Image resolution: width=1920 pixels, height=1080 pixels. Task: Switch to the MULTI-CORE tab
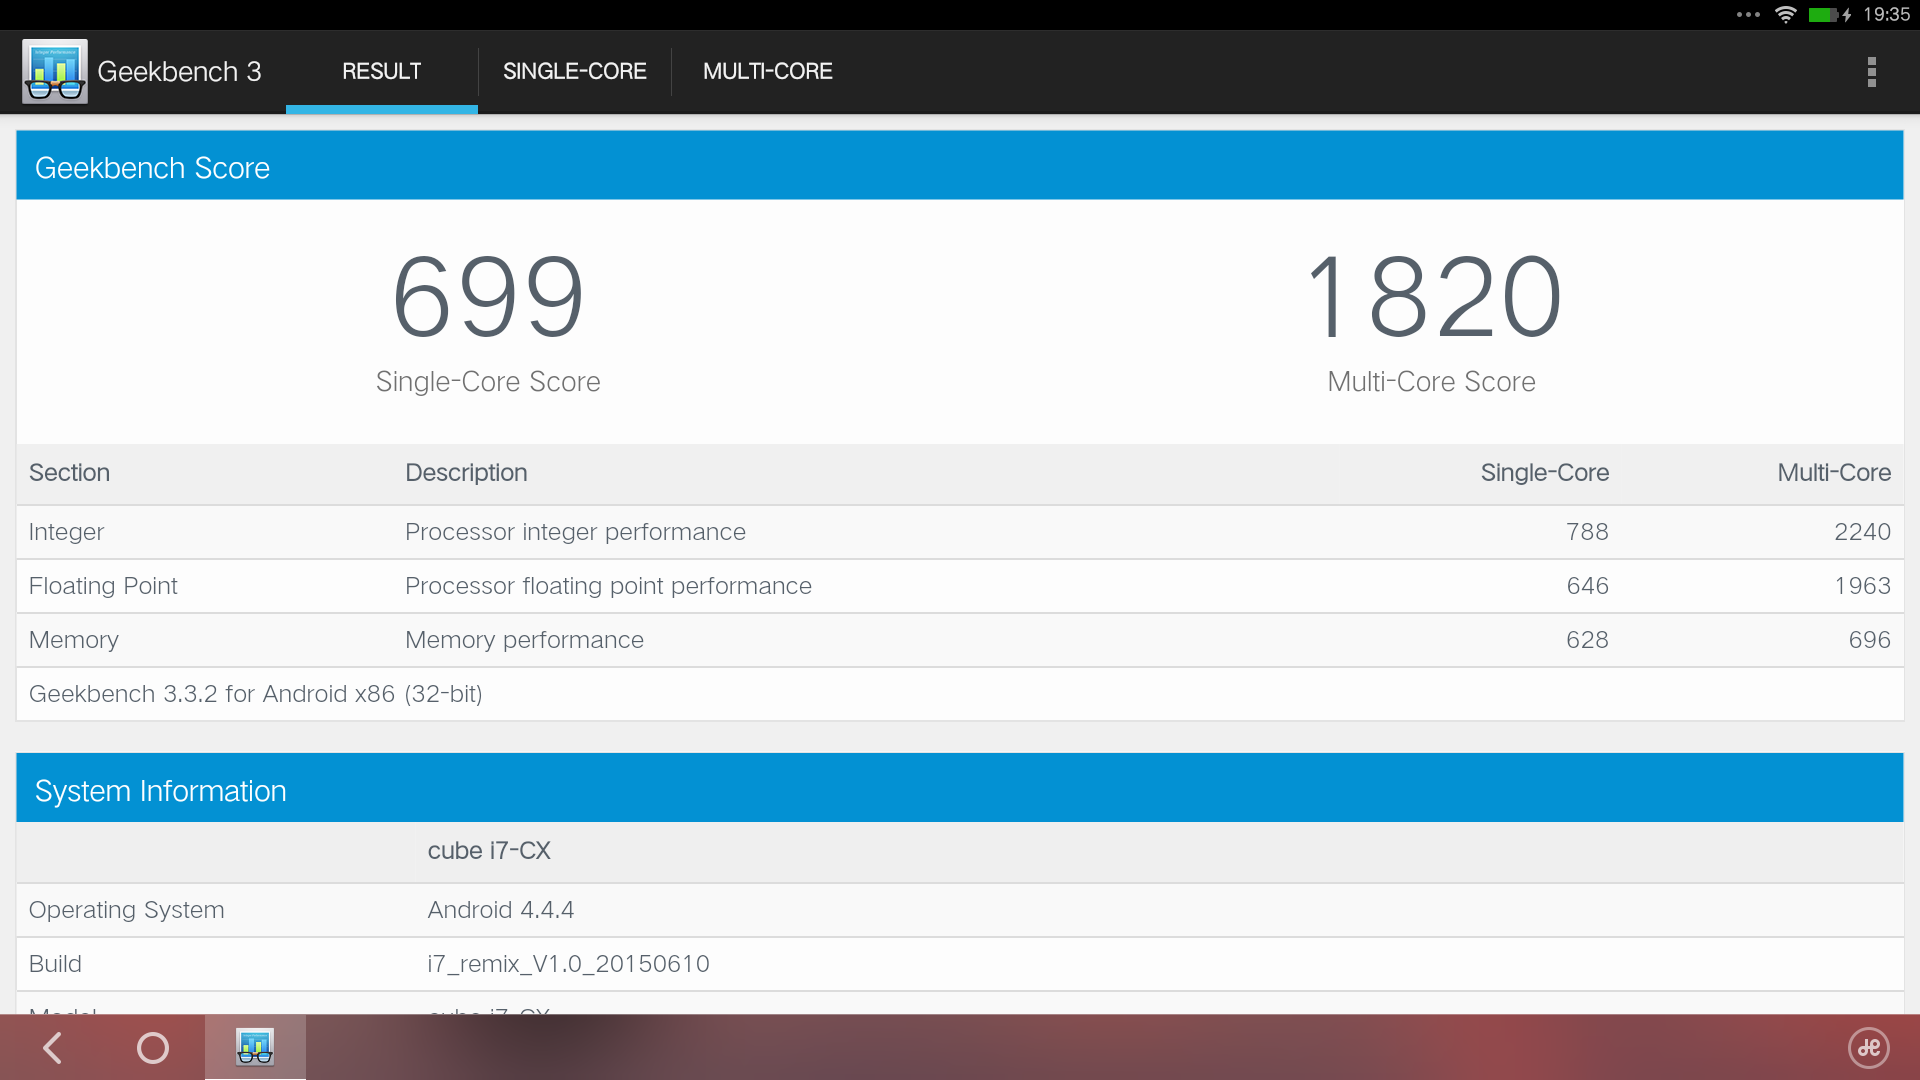767,72
